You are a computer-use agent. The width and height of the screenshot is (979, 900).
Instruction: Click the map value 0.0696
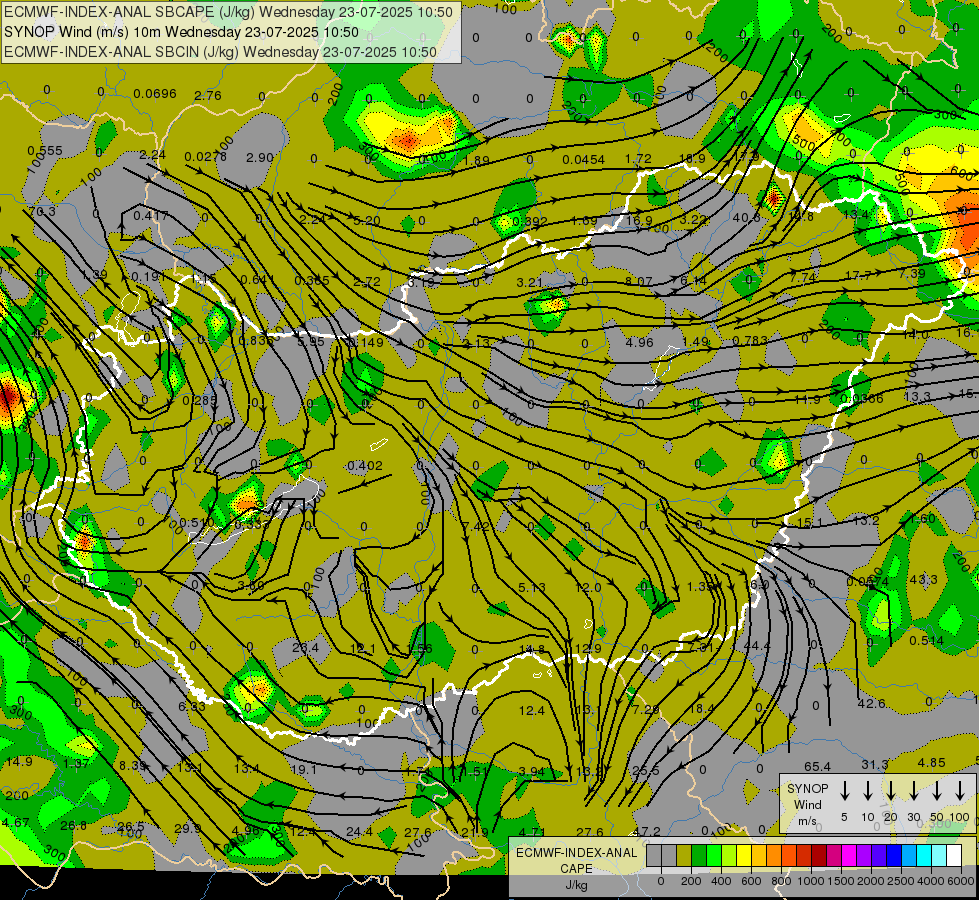155,94
